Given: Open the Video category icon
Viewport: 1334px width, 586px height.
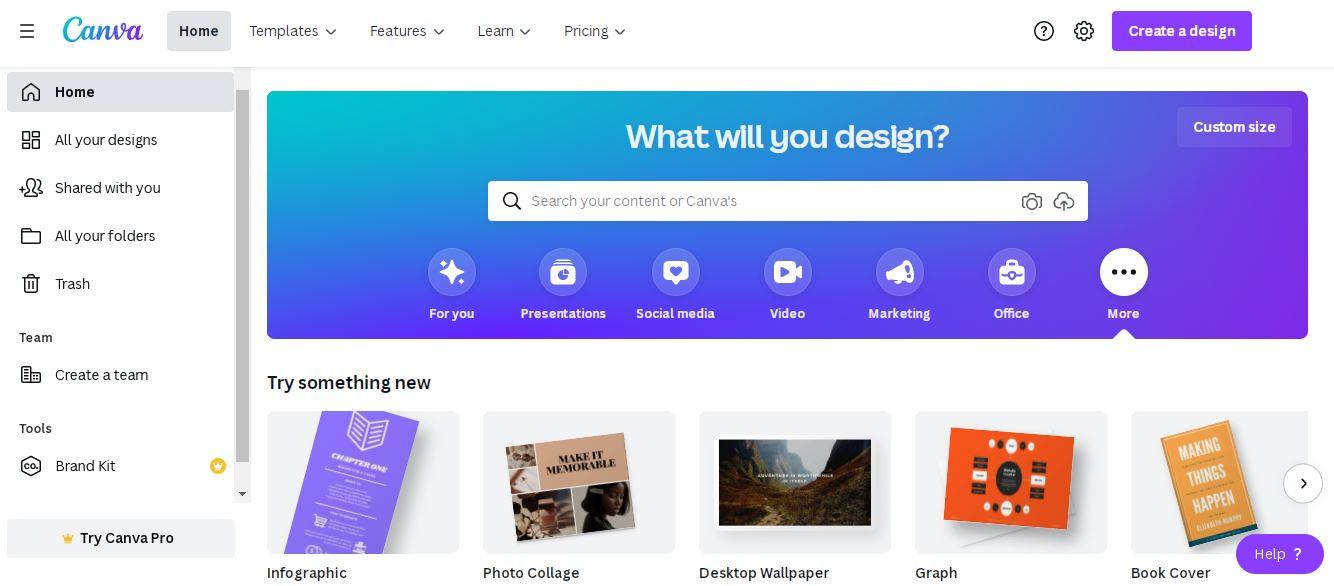Looking at the screenshot, I should click(x=788, y=272).
